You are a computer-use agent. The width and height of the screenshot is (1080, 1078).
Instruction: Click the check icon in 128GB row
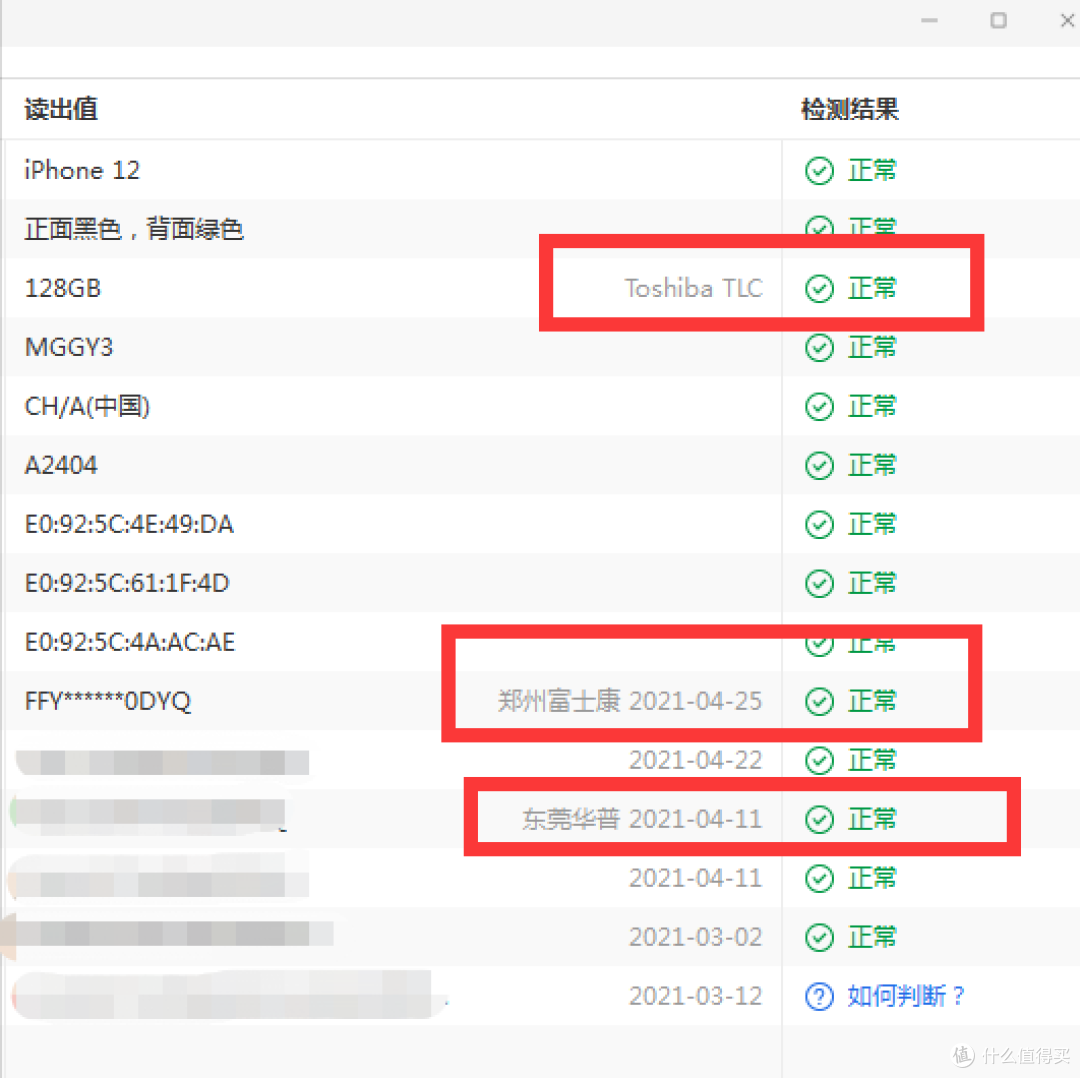(819, 288)
